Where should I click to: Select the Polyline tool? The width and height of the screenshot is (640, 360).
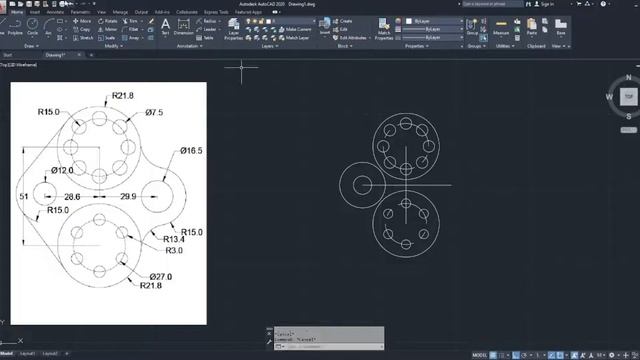click(x=16, y=27)
